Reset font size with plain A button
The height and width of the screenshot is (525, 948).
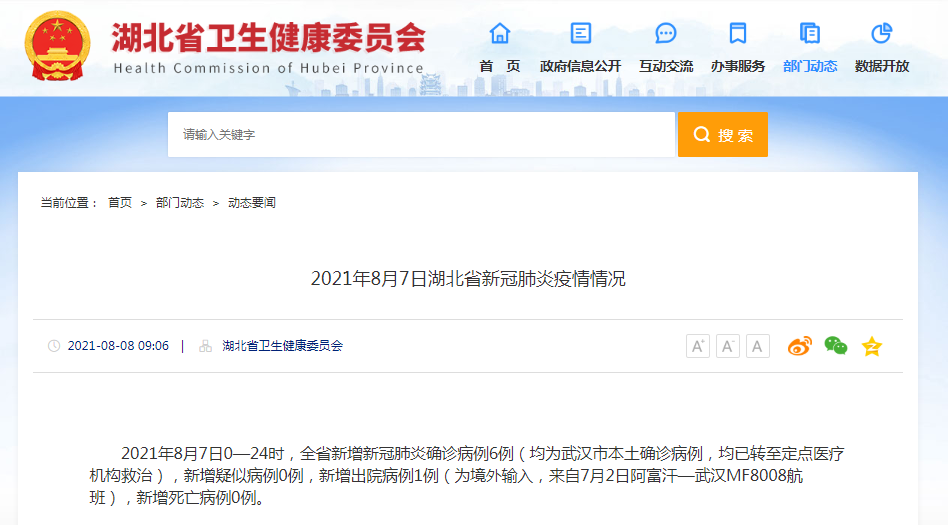click(x=758, y=346)
